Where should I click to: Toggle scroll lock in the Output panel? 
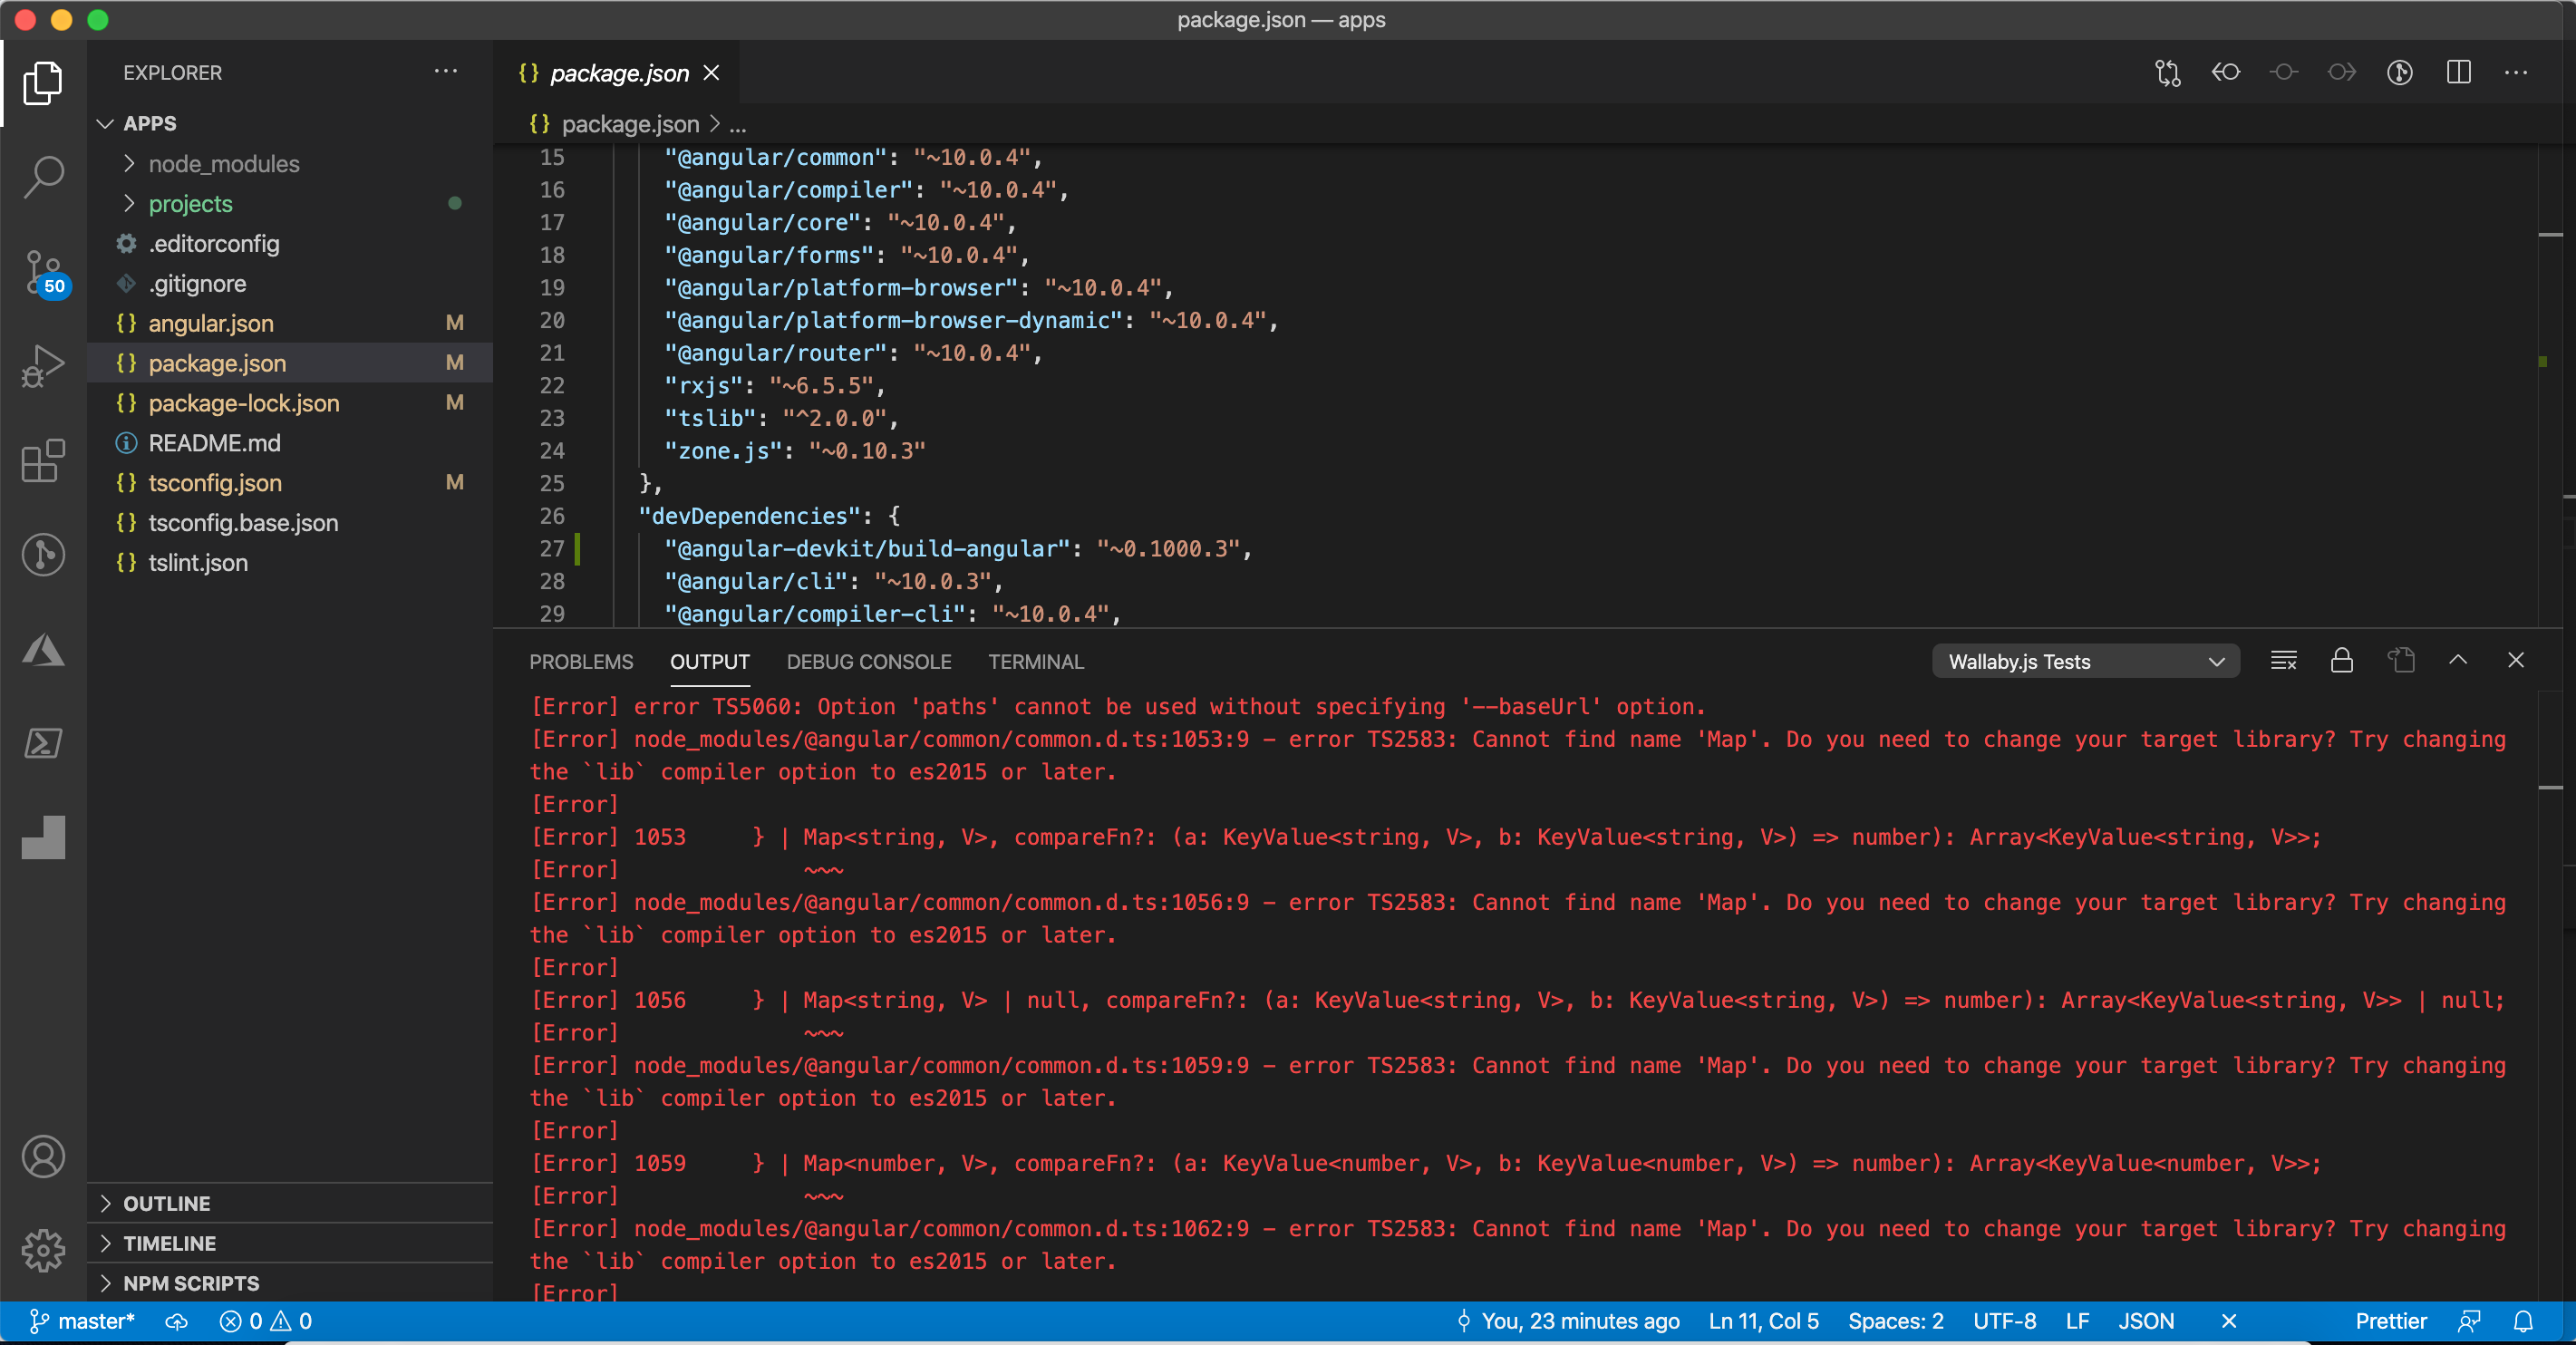(x=2342, y=661)
